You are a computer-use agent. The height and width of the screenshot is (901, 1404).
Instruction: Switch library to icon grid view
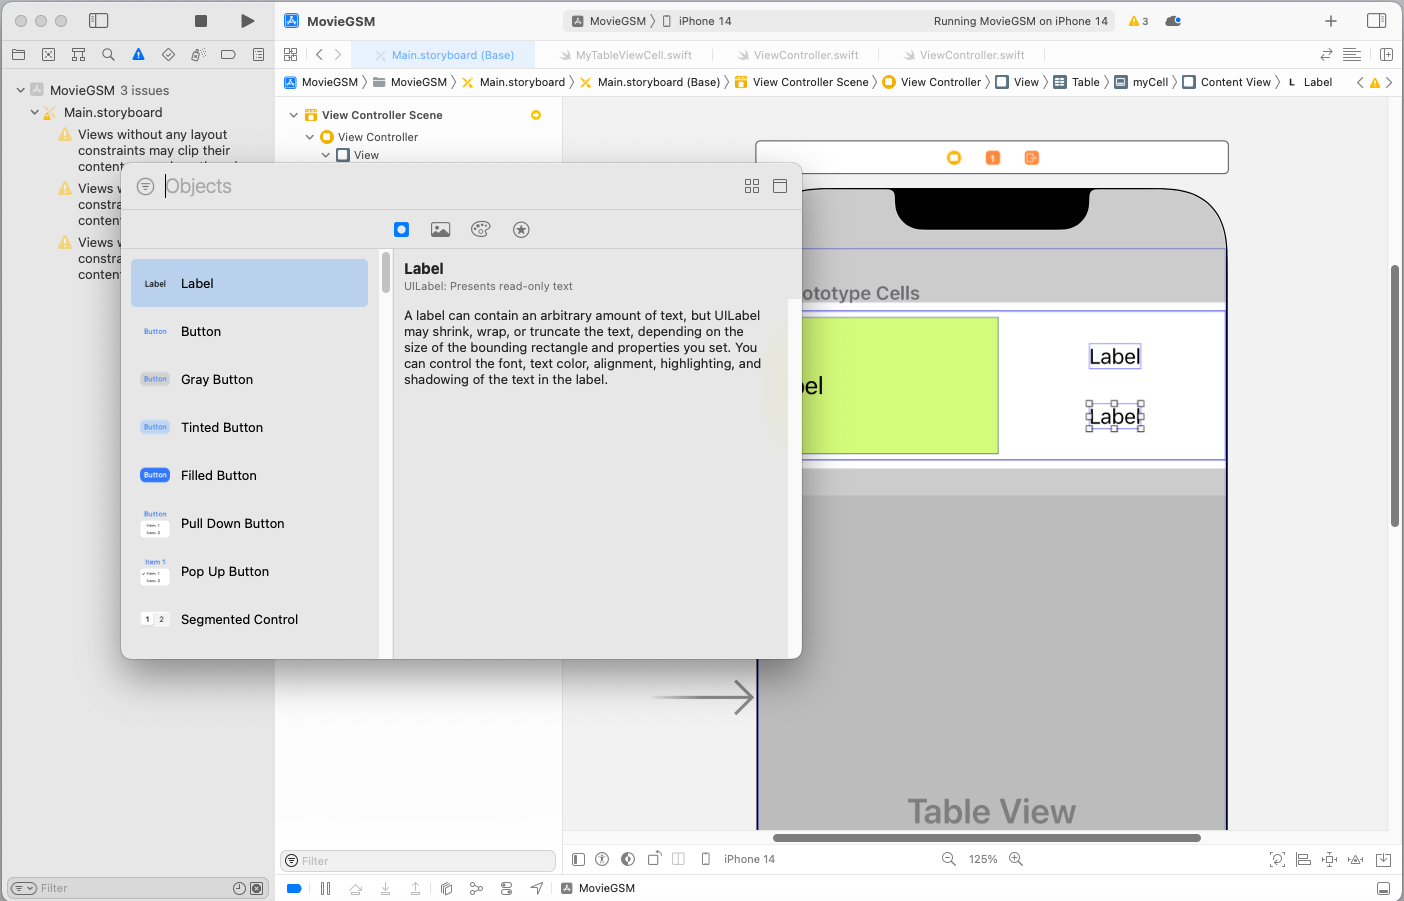click(752, 186)
